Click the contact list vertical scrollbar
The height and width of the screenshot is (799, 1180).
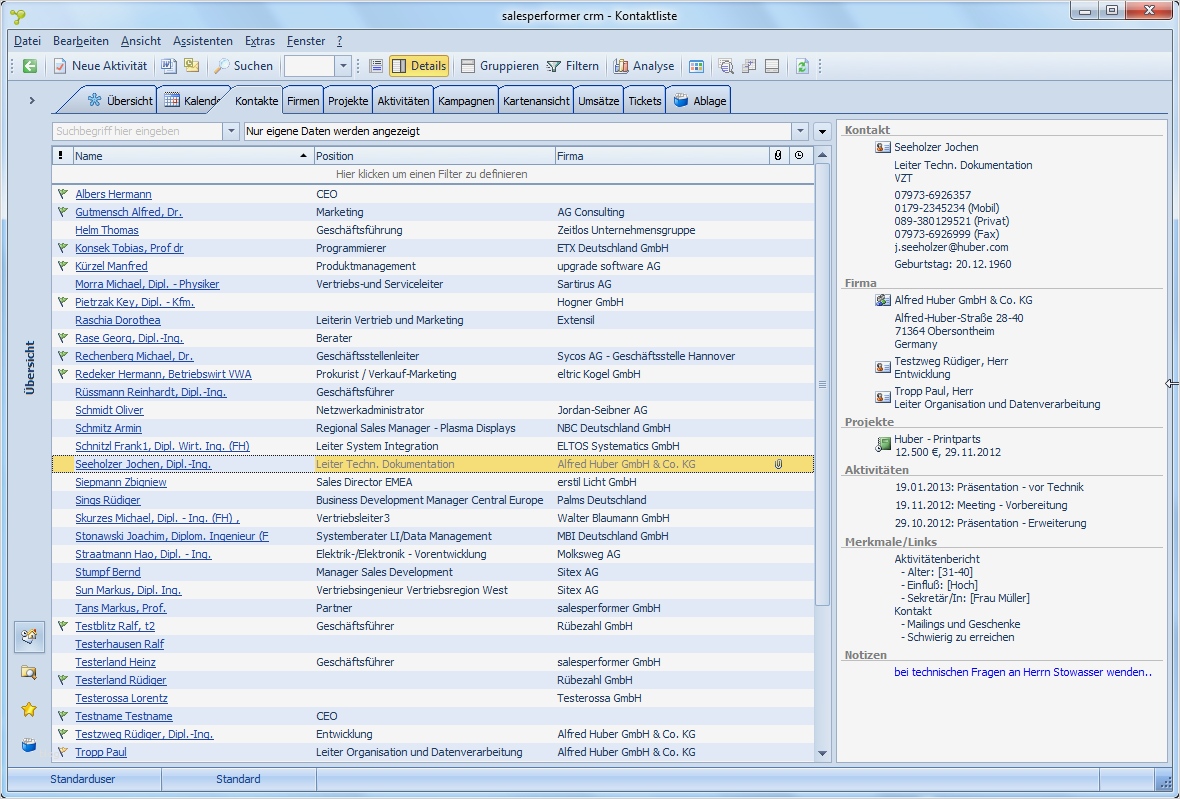pos(822,384)
